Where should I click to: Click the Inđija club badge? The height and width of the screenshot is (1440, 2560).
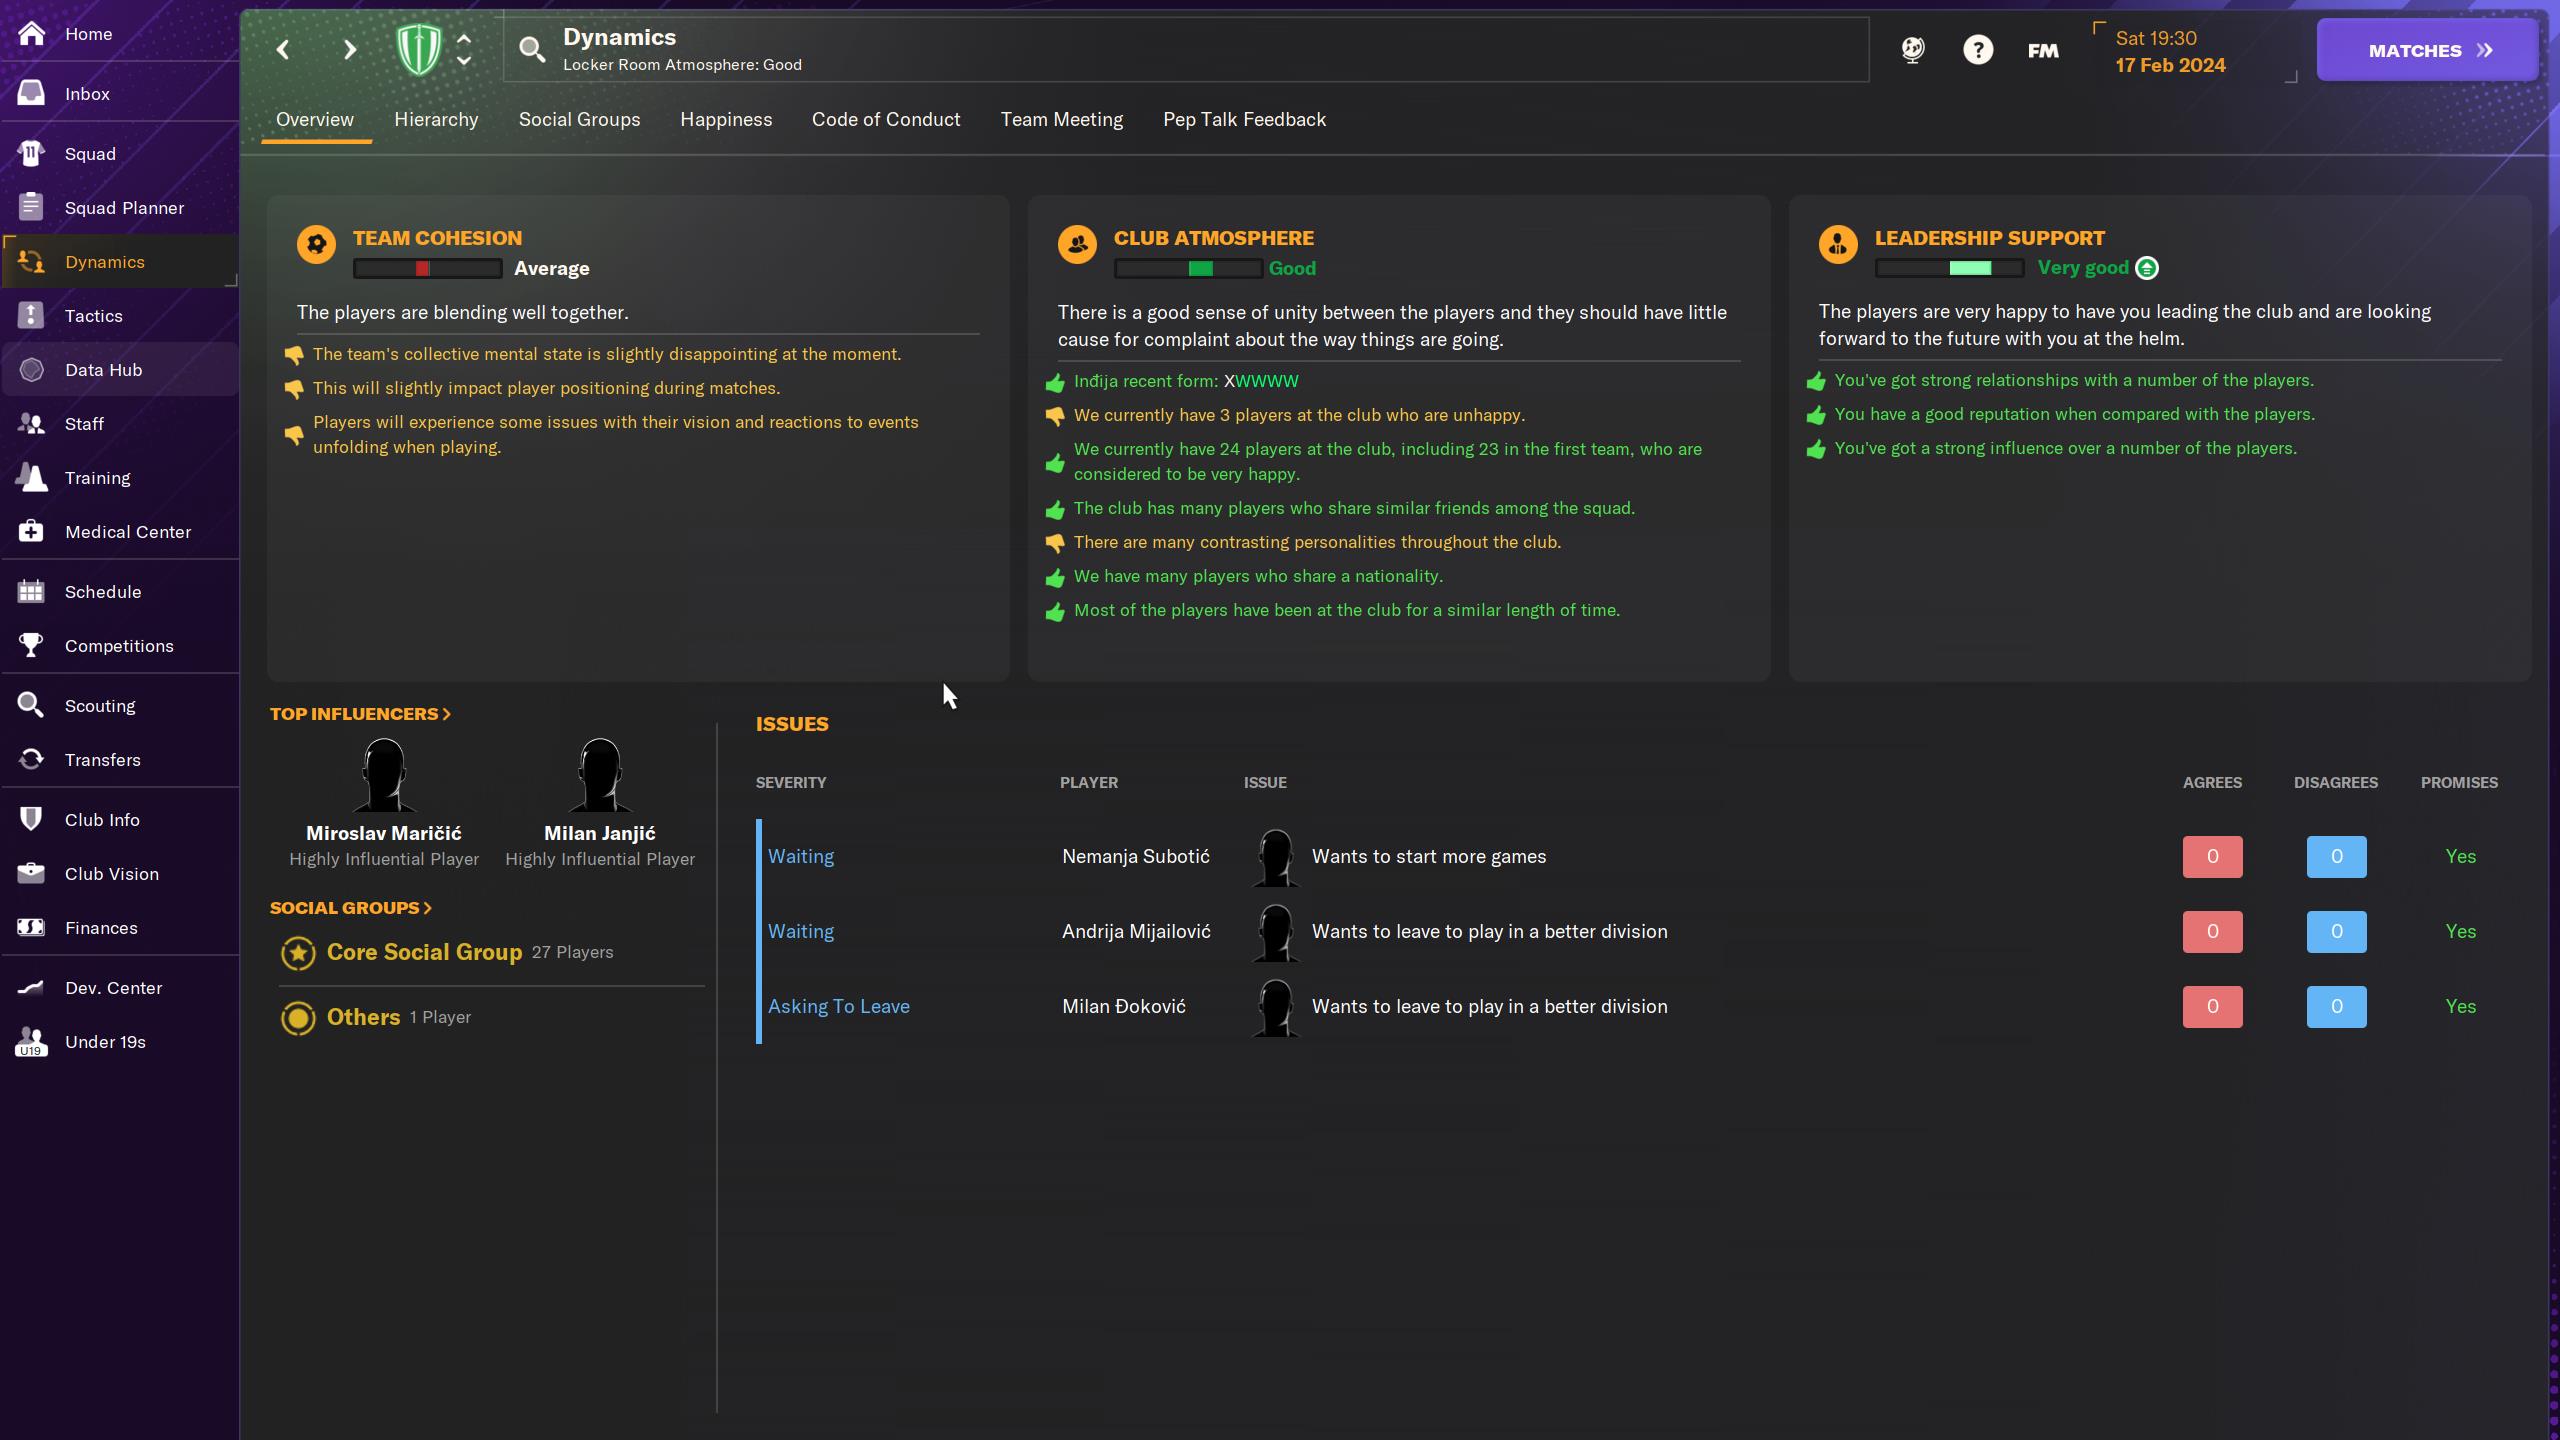pyautogui.click(x=418, y=50)
